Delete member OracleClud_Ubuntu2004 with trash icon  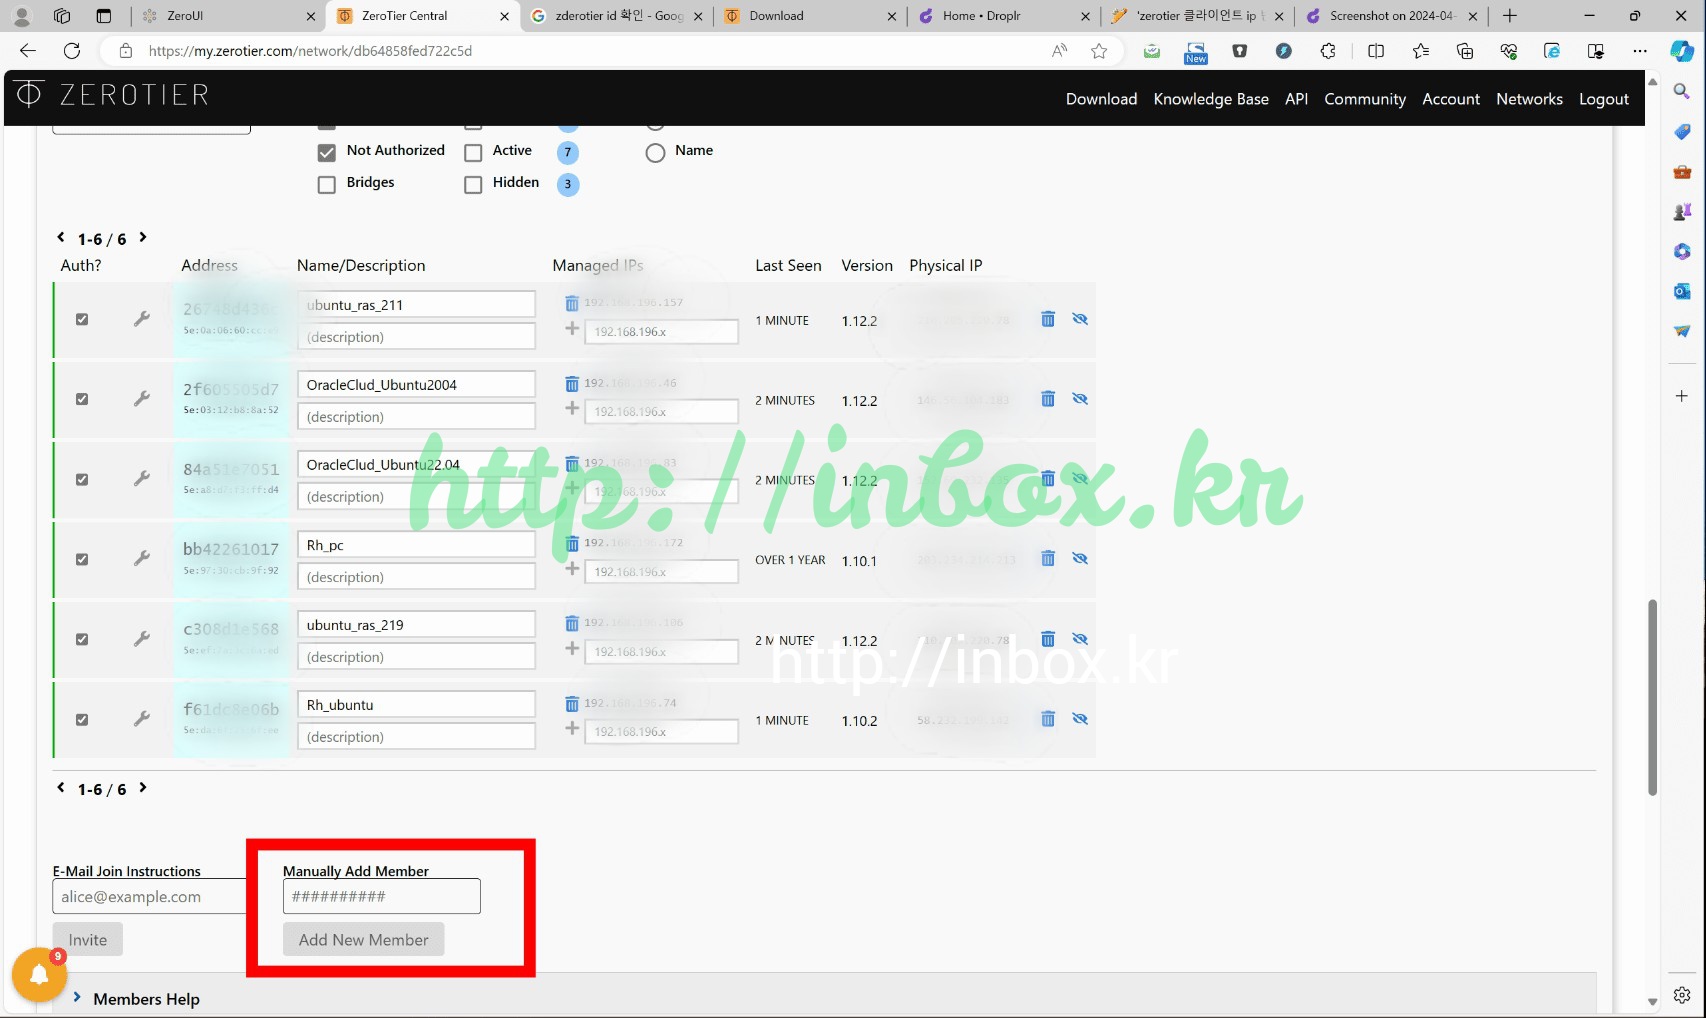(x=1048, y=399)
